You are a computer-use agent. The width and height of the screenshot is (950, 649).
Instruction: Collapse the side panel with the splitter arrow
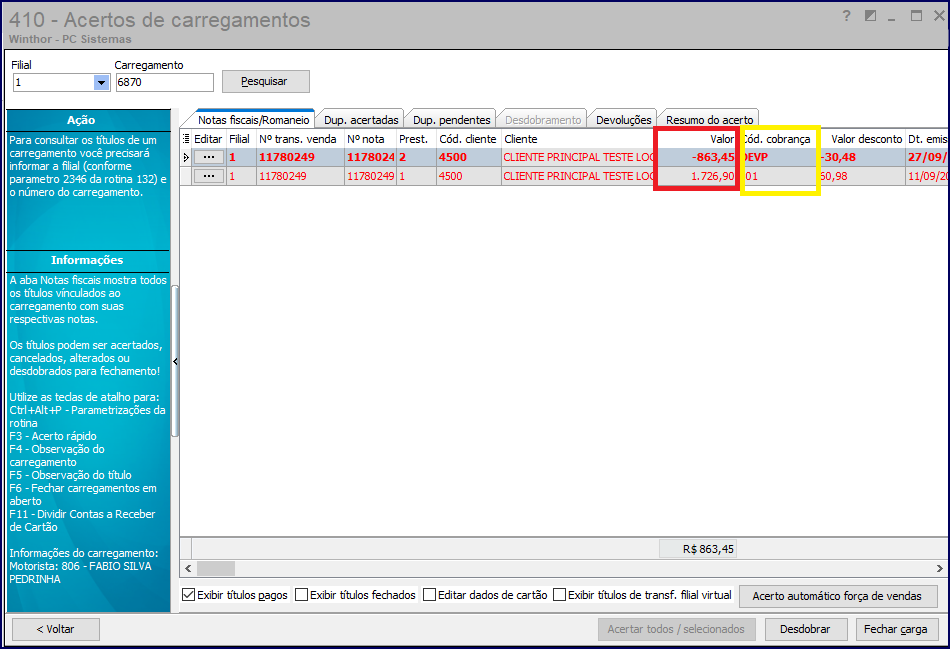[175, 362]
